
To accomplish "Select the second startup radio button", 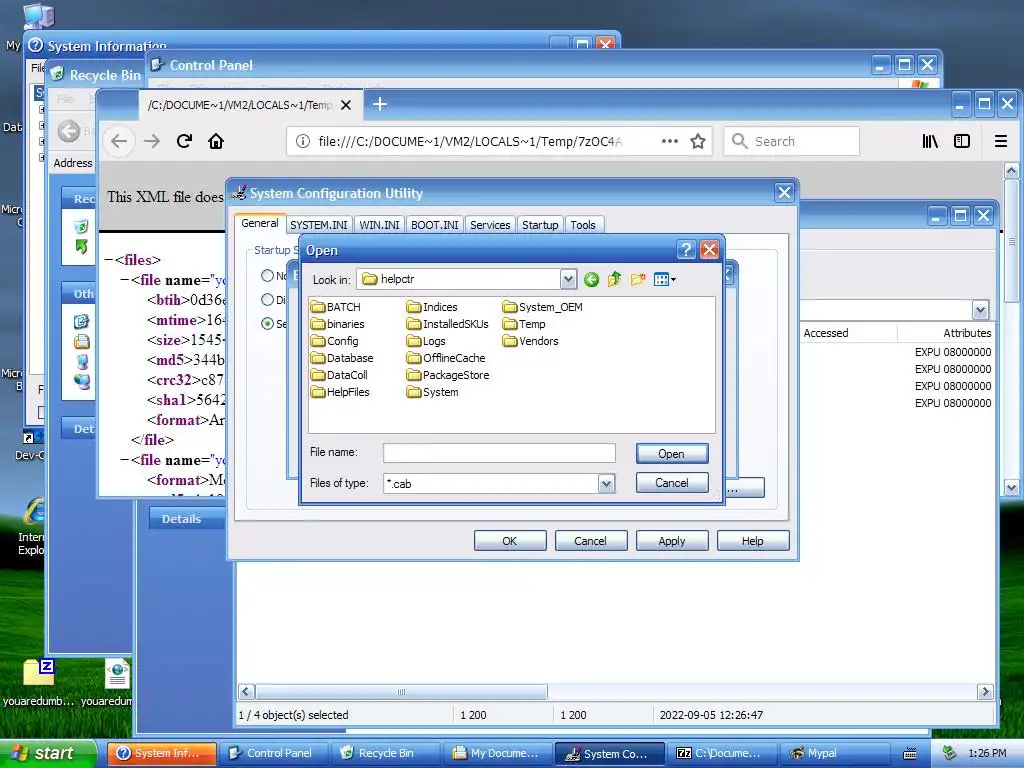I will [x=267, y=300].
